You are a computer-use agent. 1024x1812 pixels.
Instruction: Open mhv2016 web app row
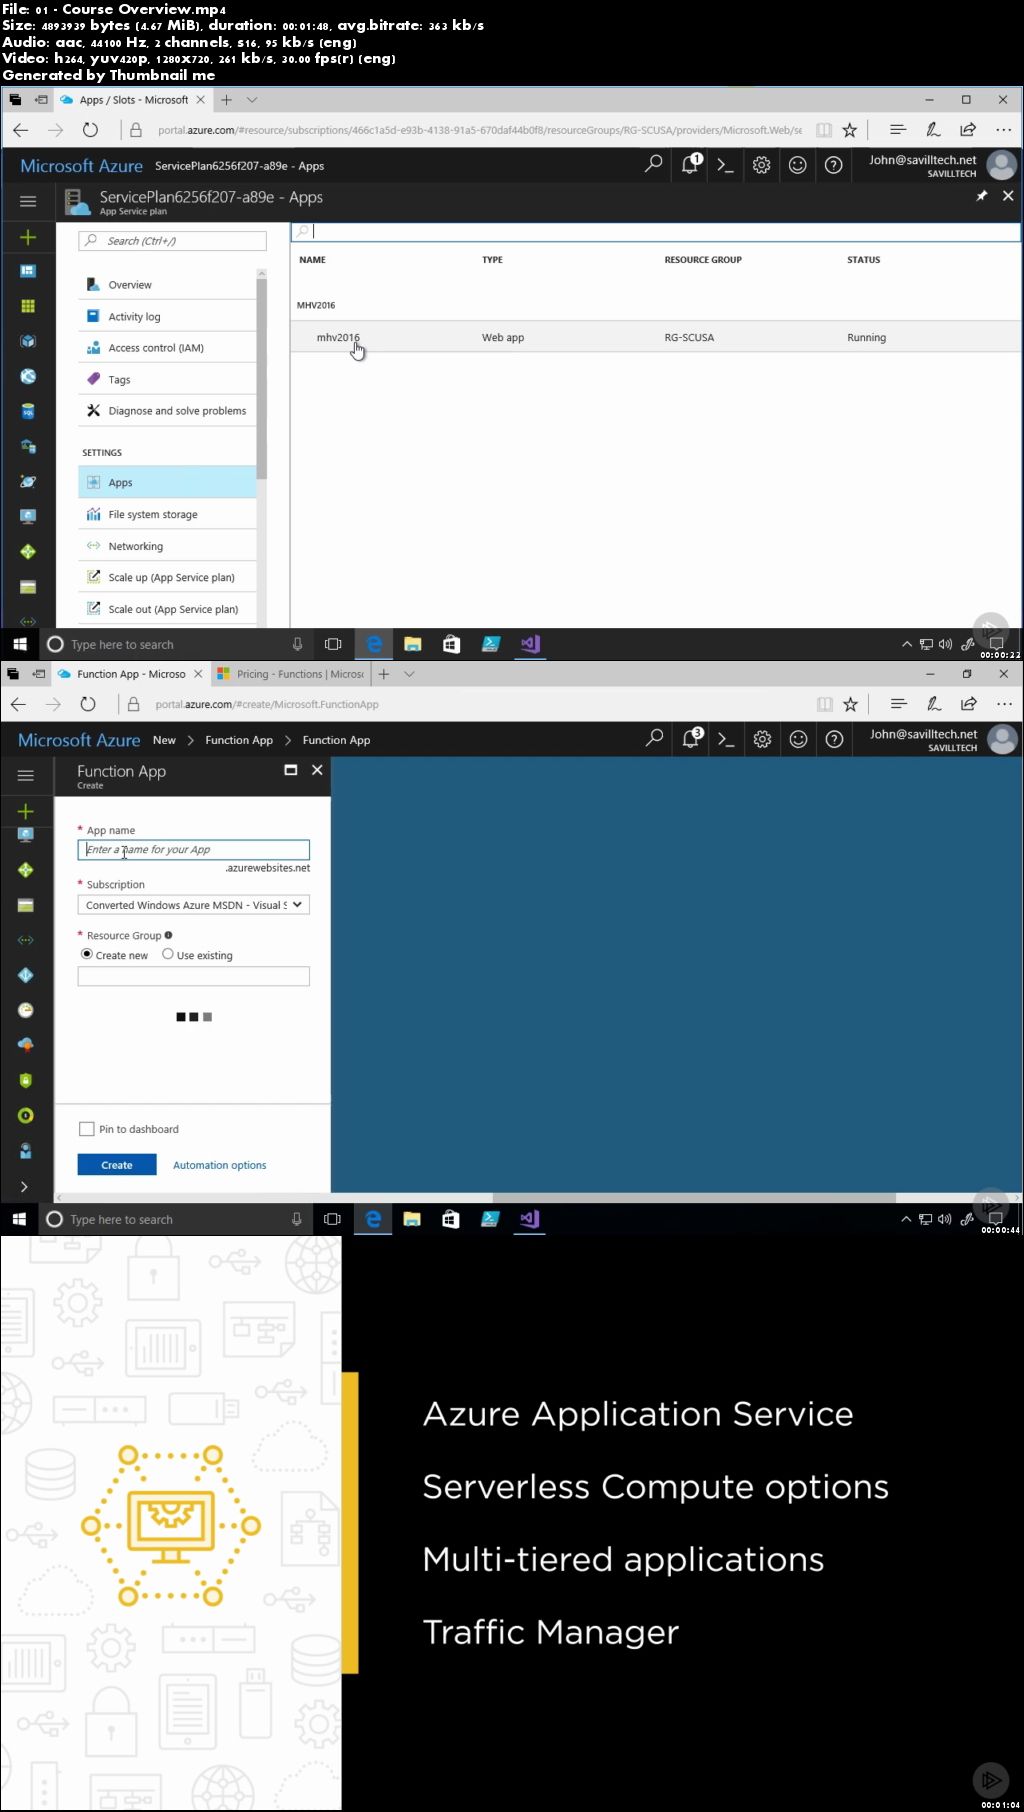click(656, 337)
